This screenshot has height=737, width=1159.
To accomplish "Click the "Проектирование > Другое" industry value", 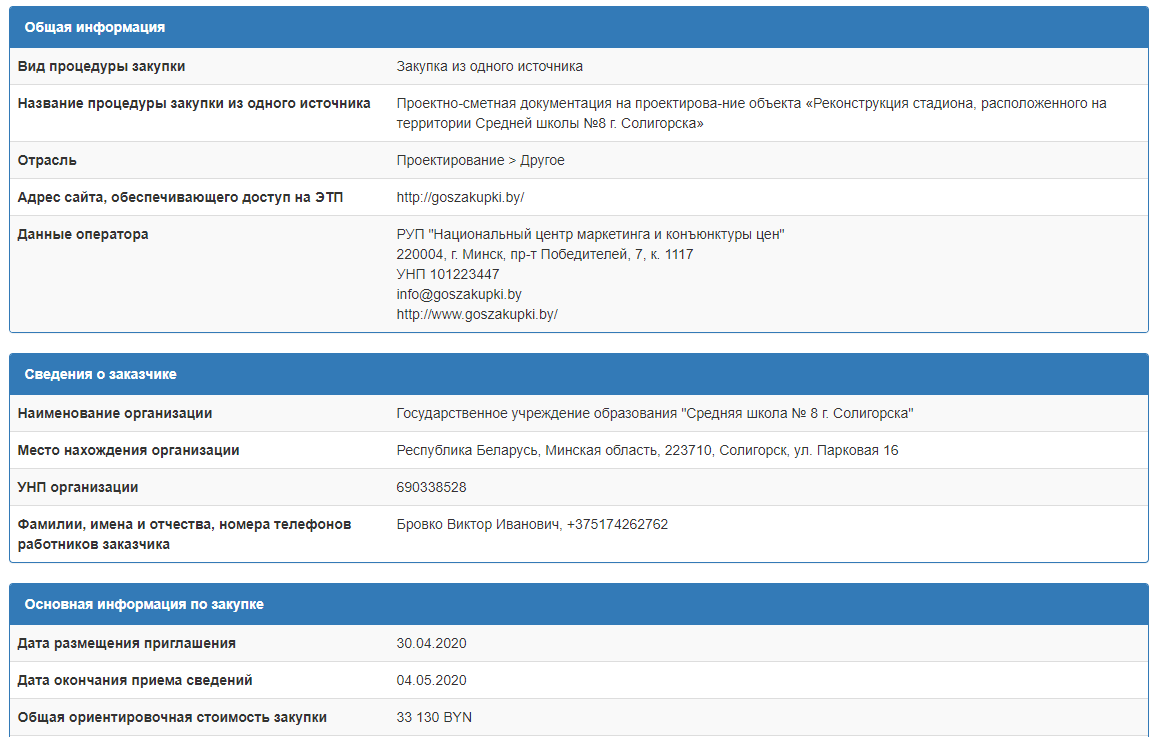I will point(480,160).
